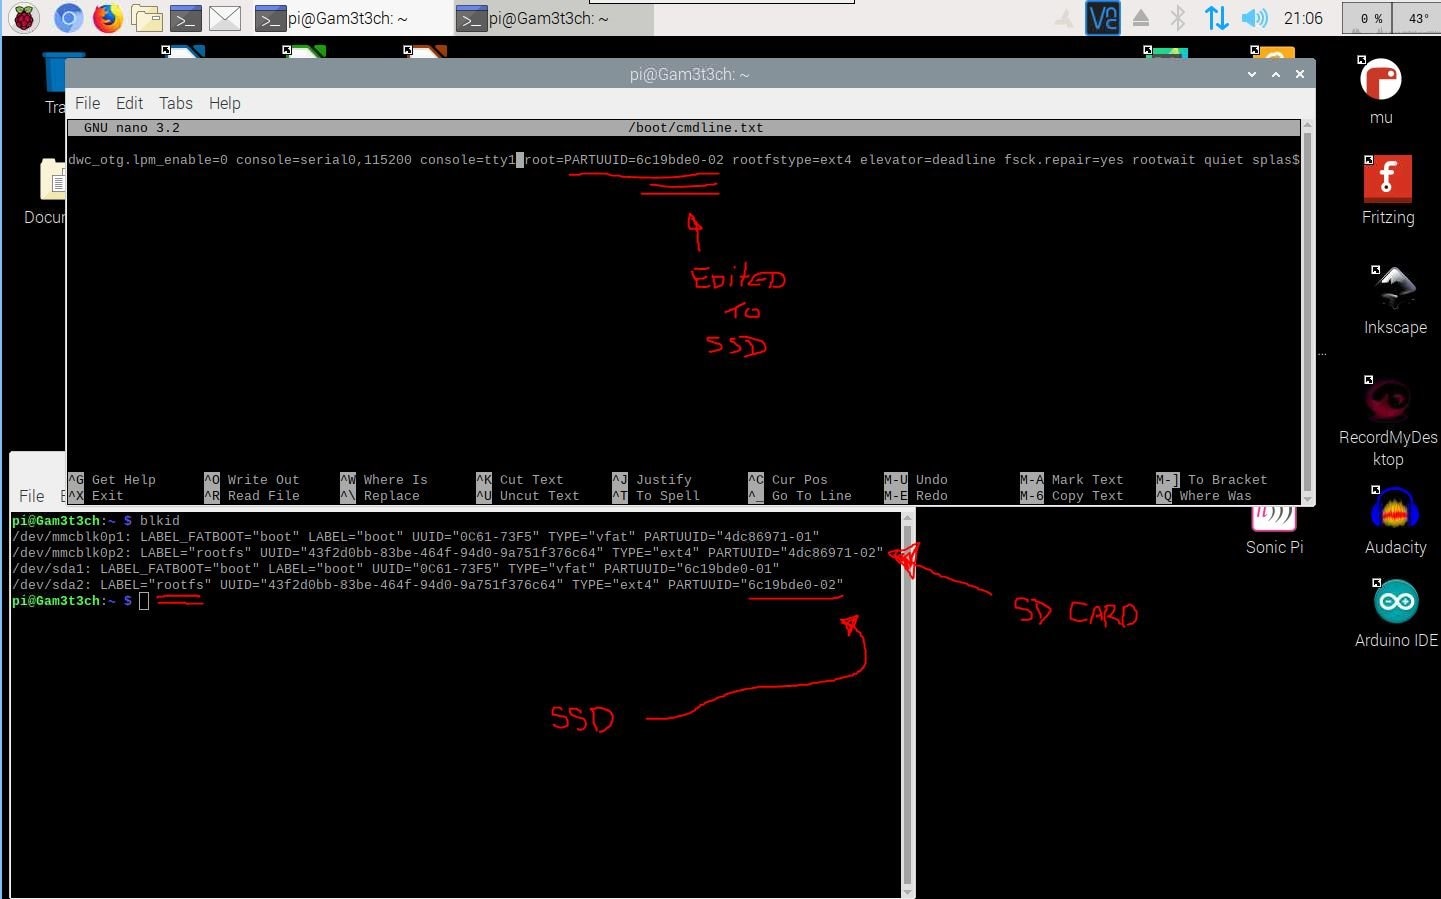The image size is (1441, 899).
Task: Click the blkid terminal vertical scrollbar
Action: pyautogui.click(x=907, y=704)
